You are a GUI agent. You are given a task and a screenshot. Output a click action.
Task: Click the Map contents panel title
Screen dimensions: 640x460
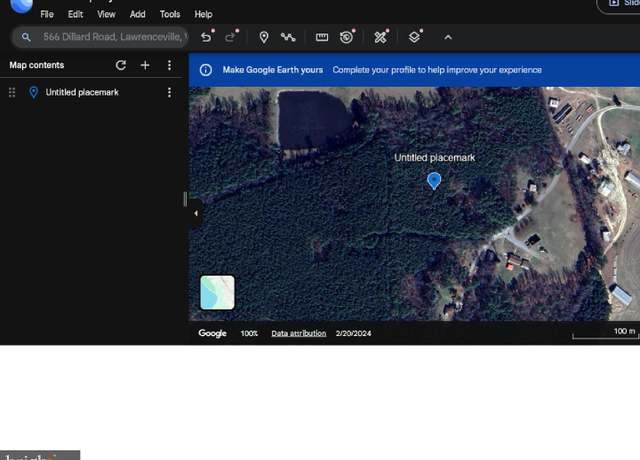click(37, 65)
